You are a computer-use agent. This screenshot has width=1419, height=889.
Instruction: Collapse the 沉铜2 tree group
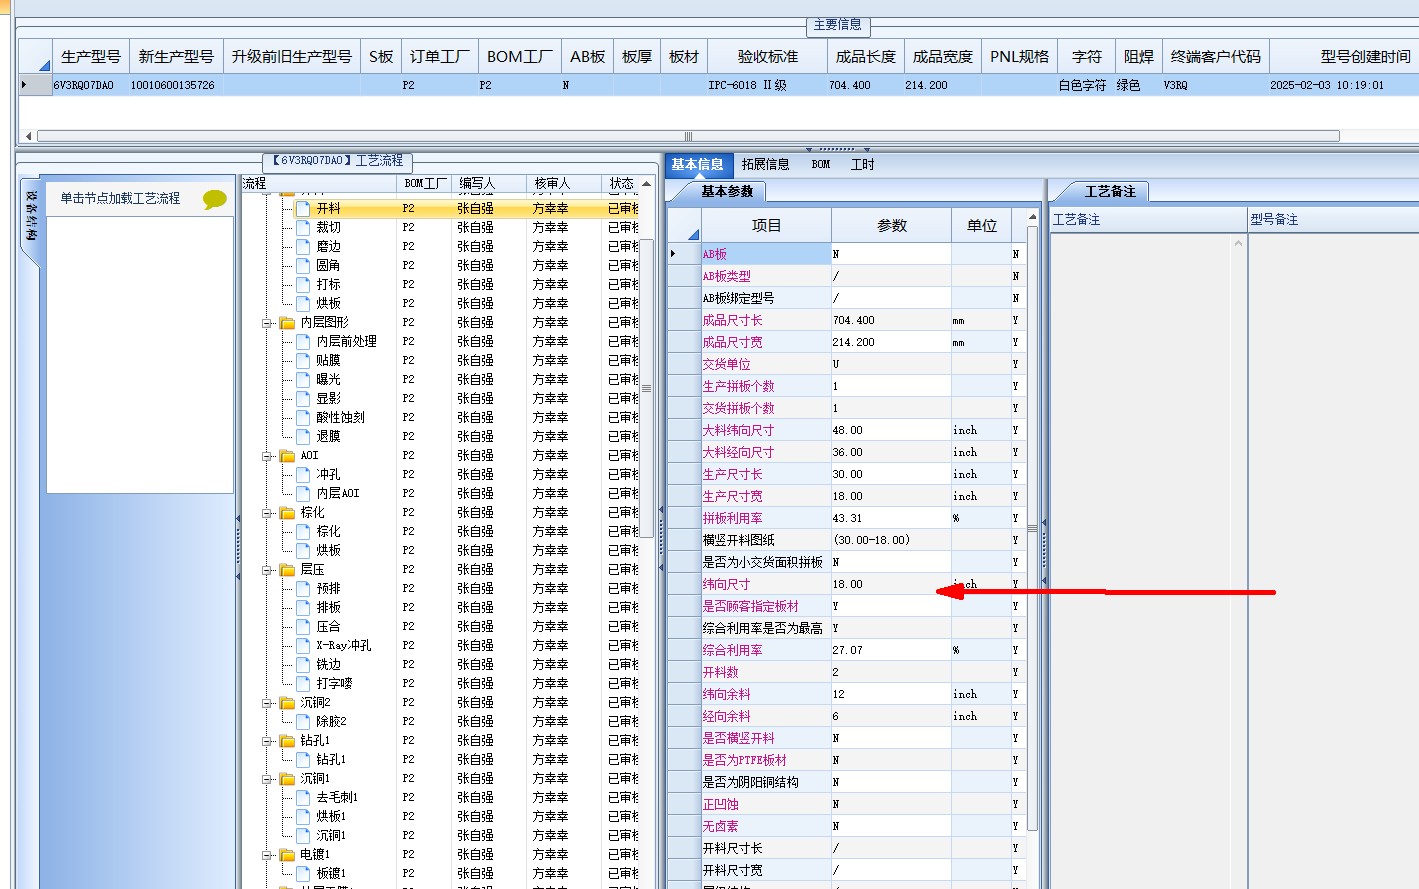[x=268, y=703]
